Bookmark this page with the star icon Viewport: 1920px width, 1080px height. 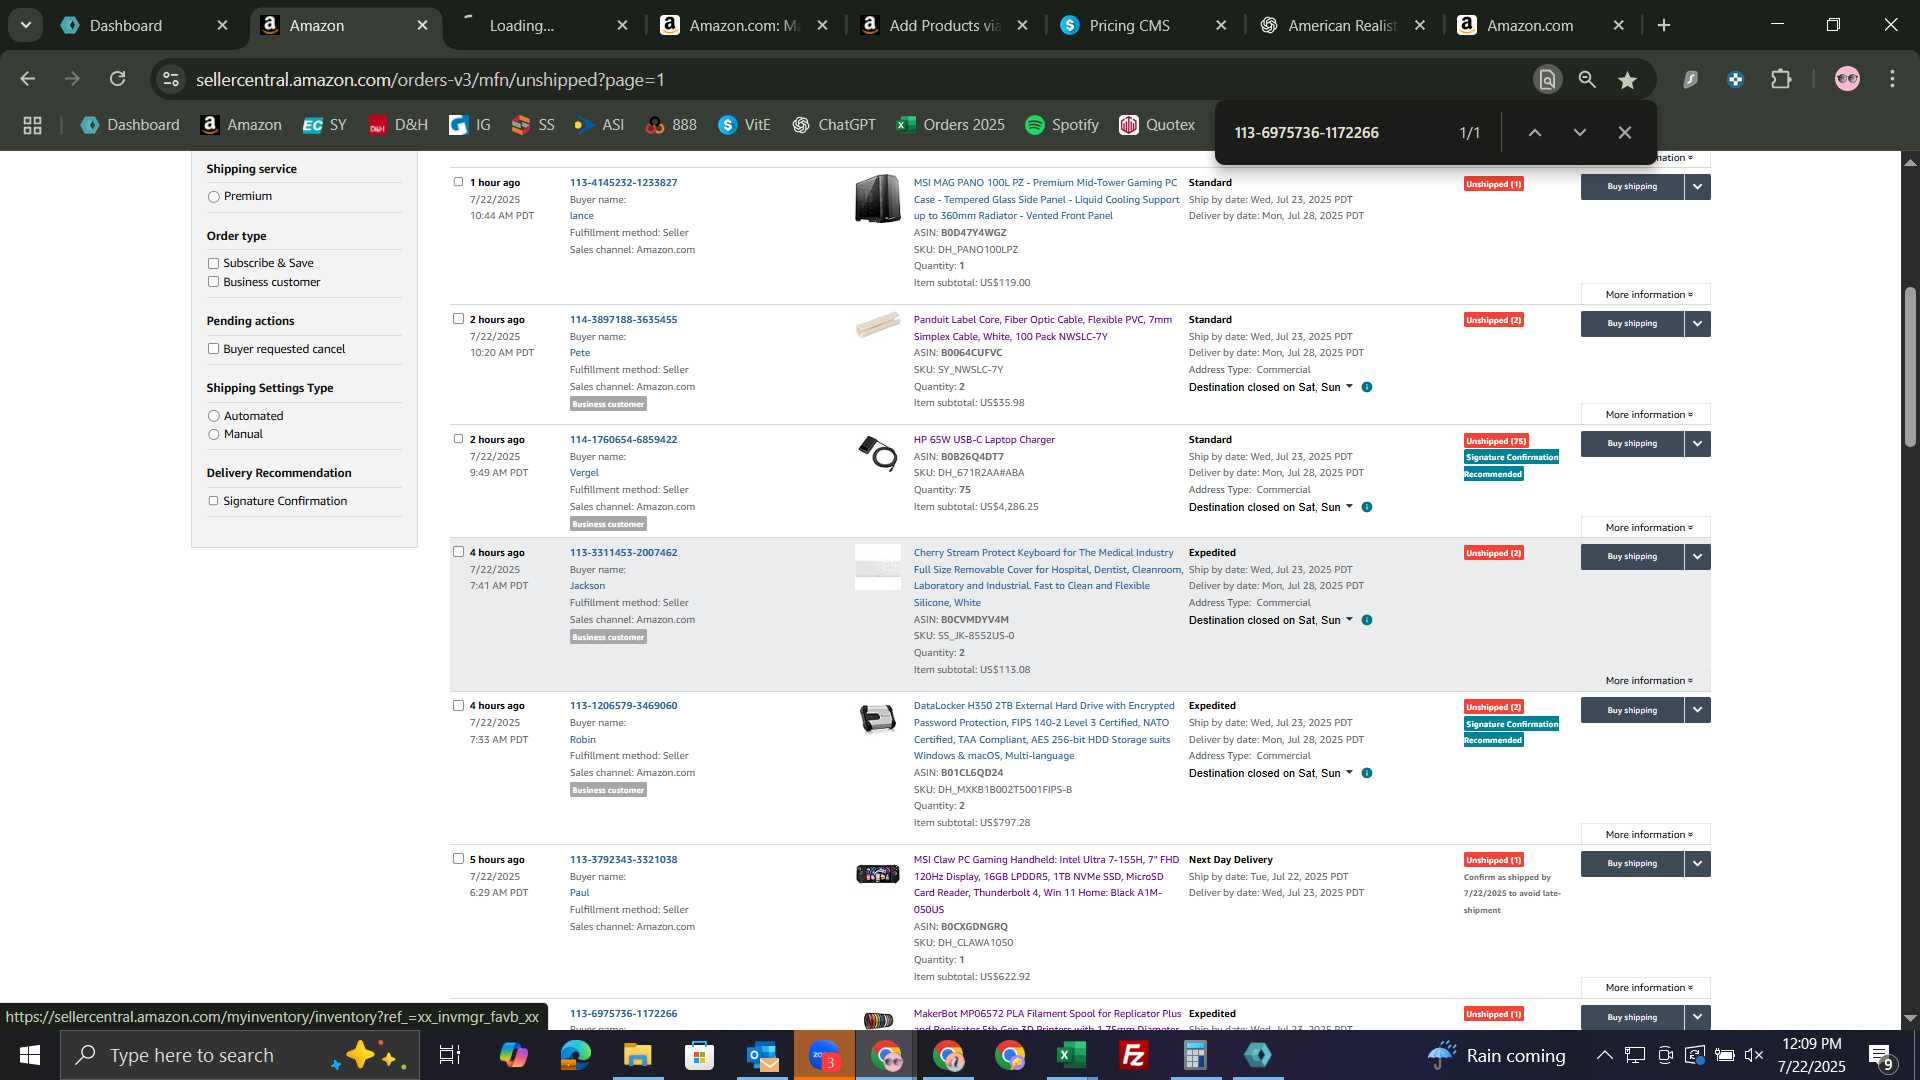point(1627,80)
